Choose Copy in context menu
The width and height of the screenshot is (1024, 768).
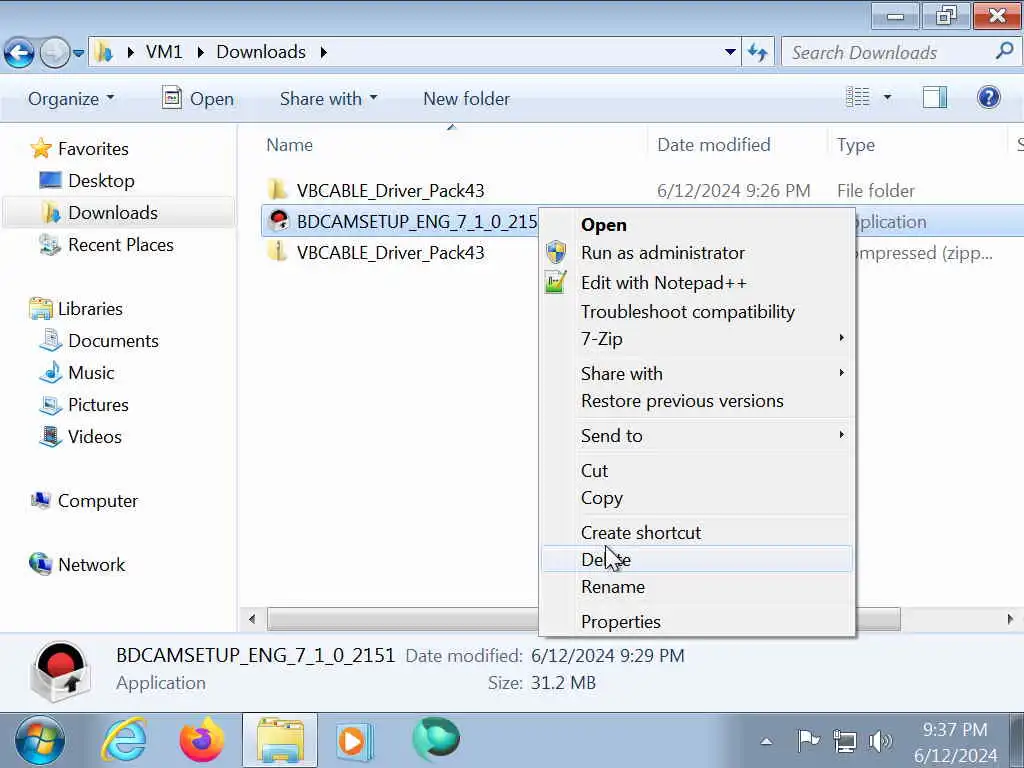coord(697,498)
